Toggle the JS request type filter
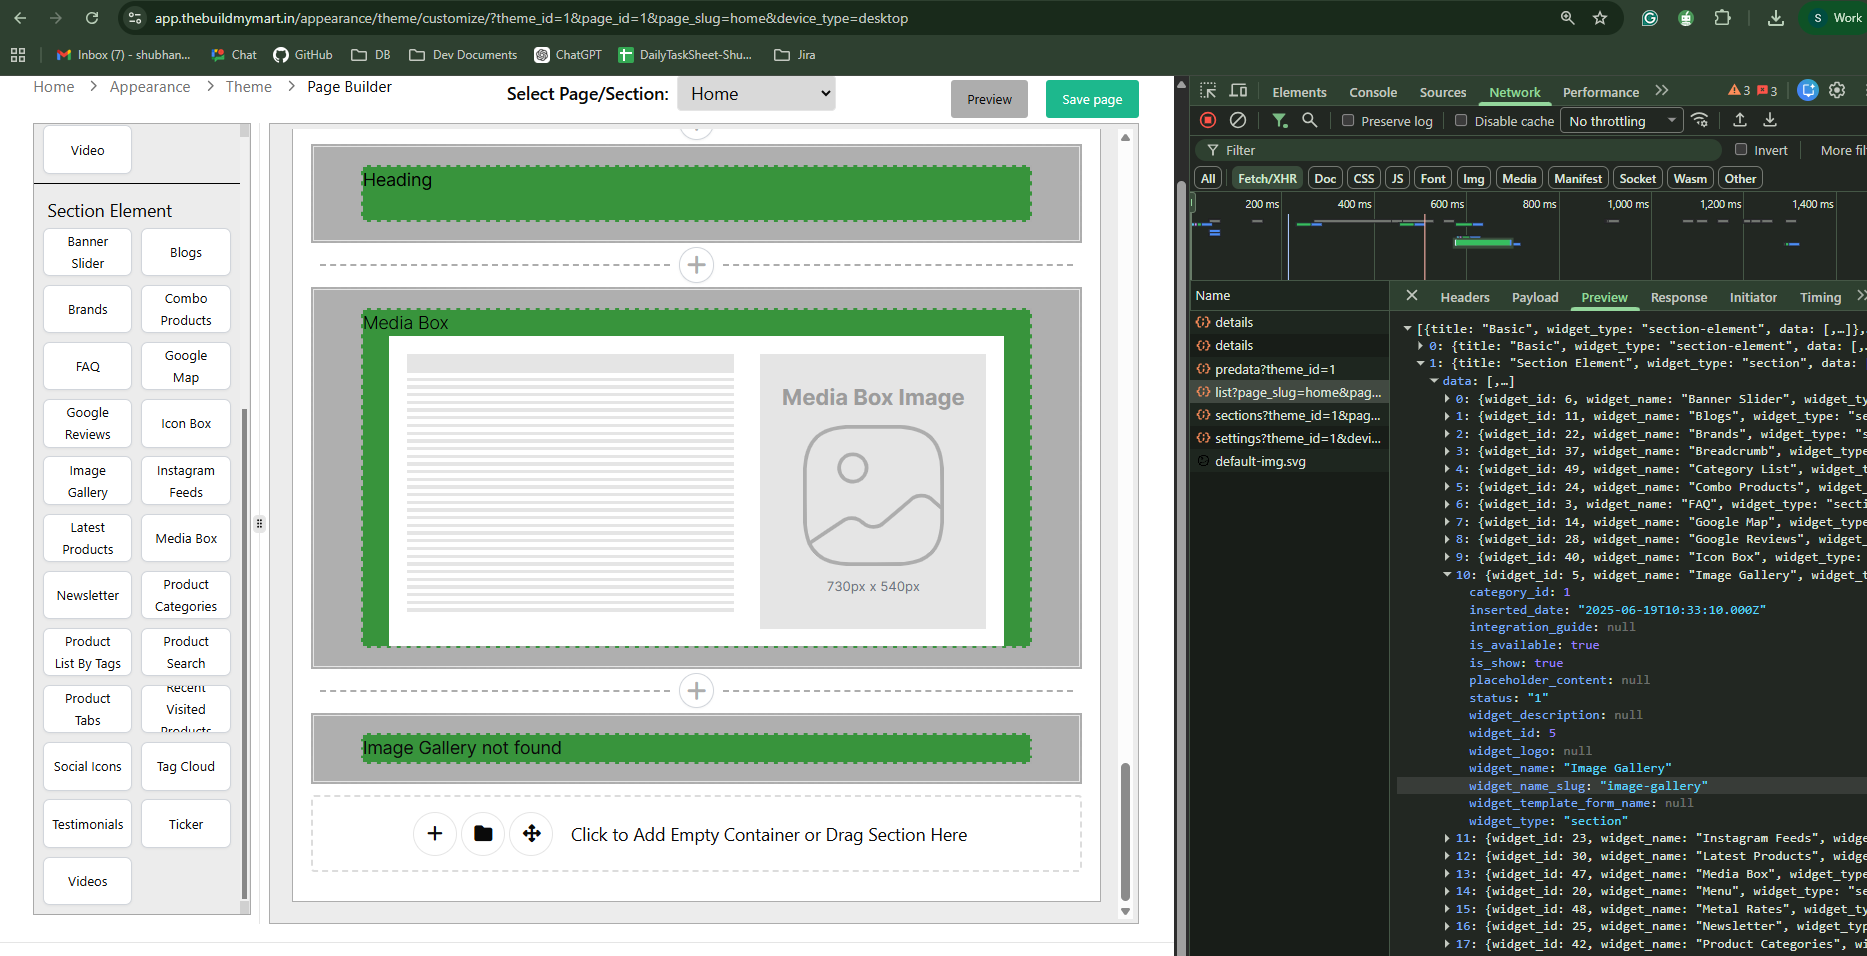The image size is (1867, 956). [x=1397, y=178]
